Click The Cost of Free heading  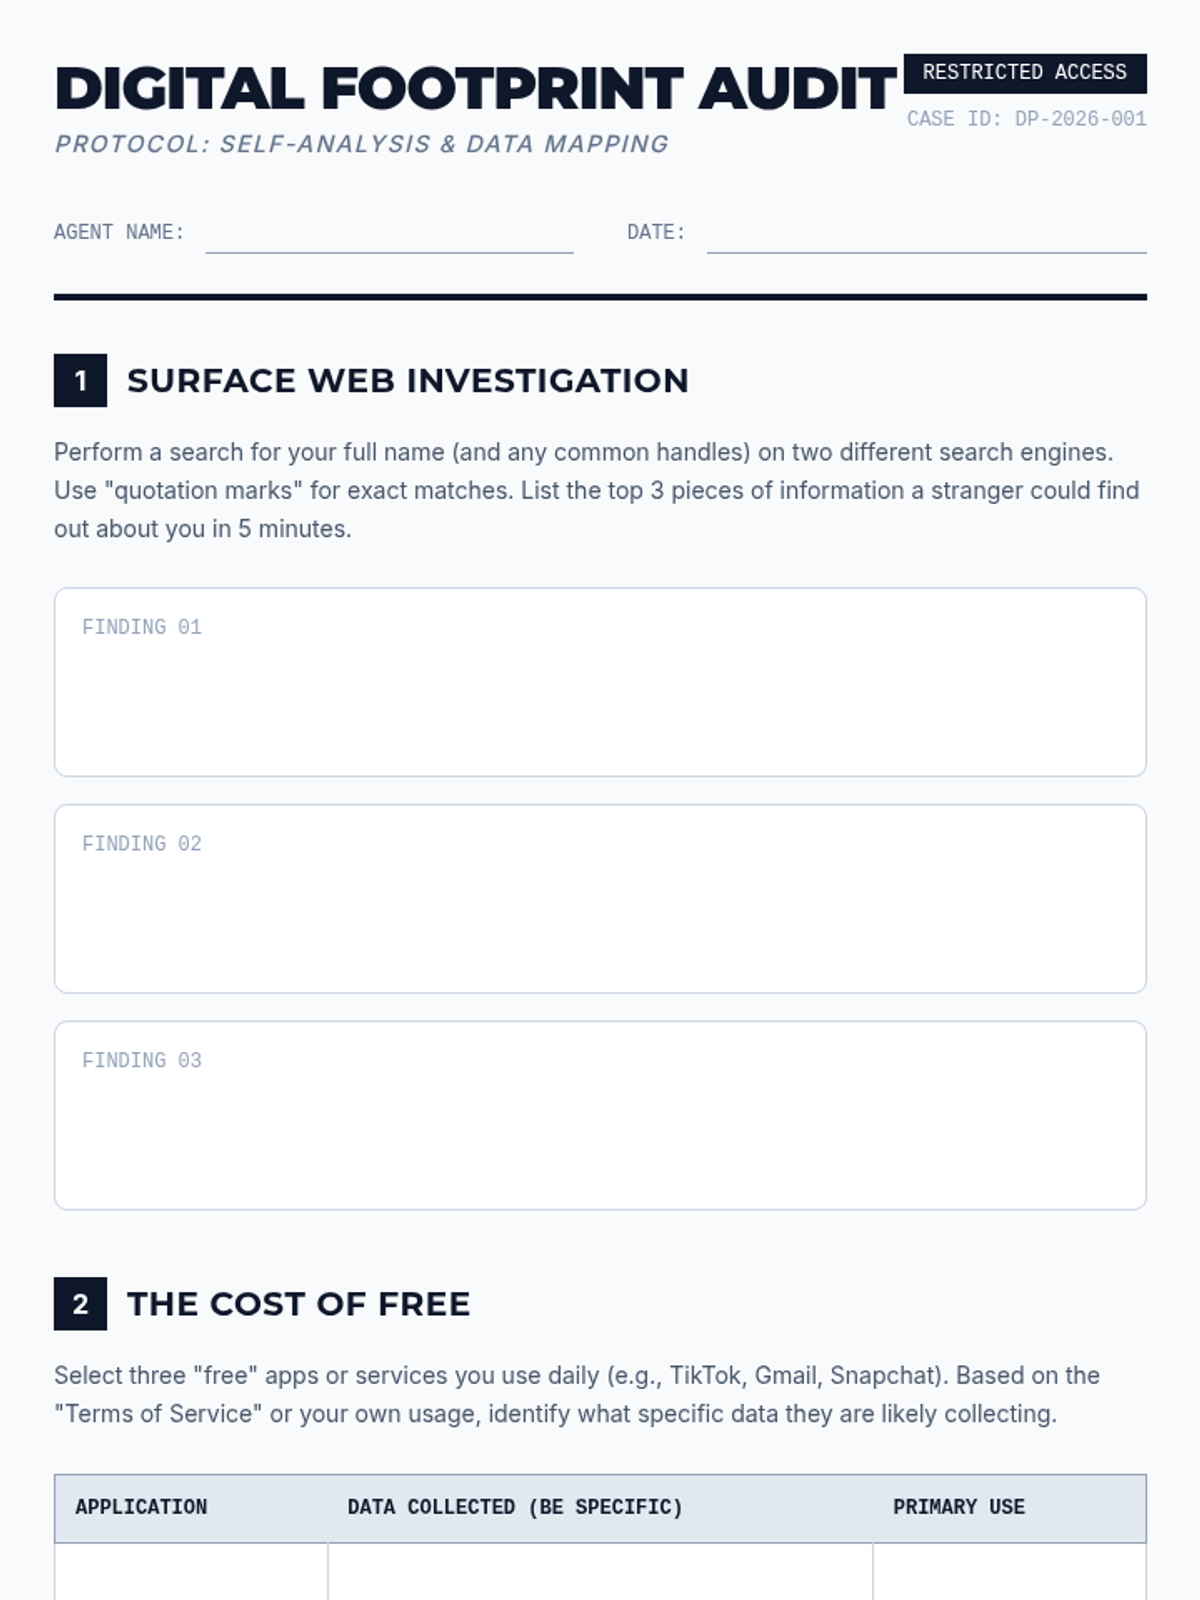(299, 1304)
